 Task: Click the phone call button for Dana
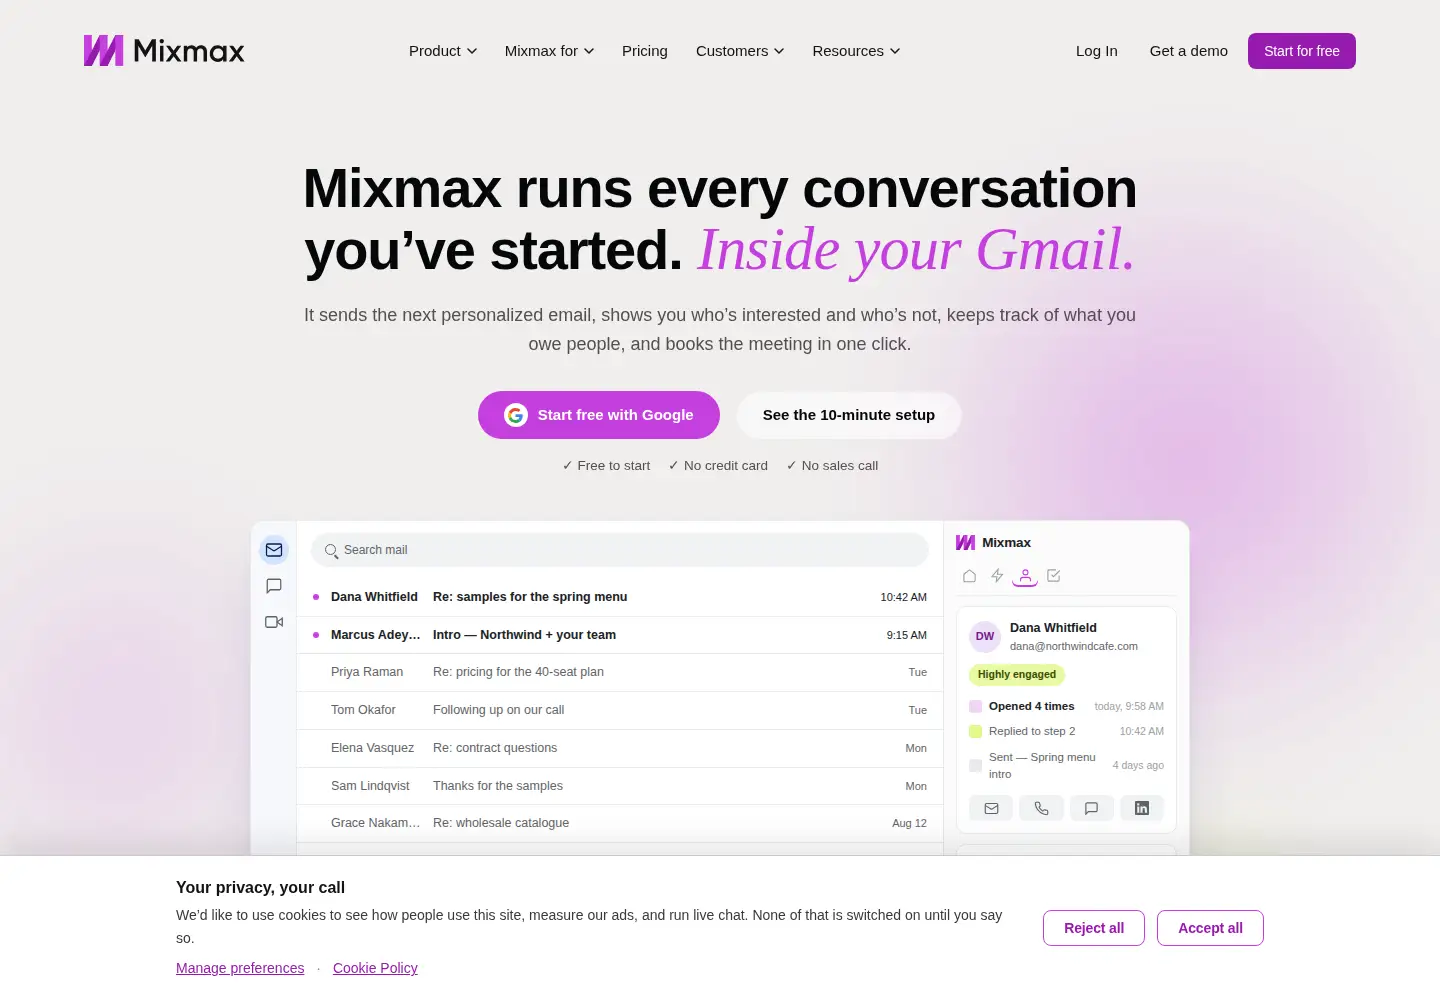coord(1041,808)
